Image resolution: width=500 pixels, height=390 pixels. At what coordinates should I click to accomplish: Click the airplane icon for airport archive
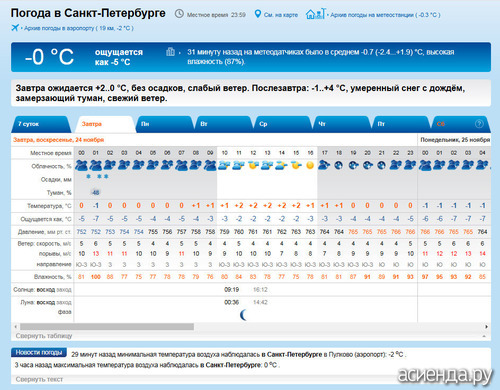(15, 28)
